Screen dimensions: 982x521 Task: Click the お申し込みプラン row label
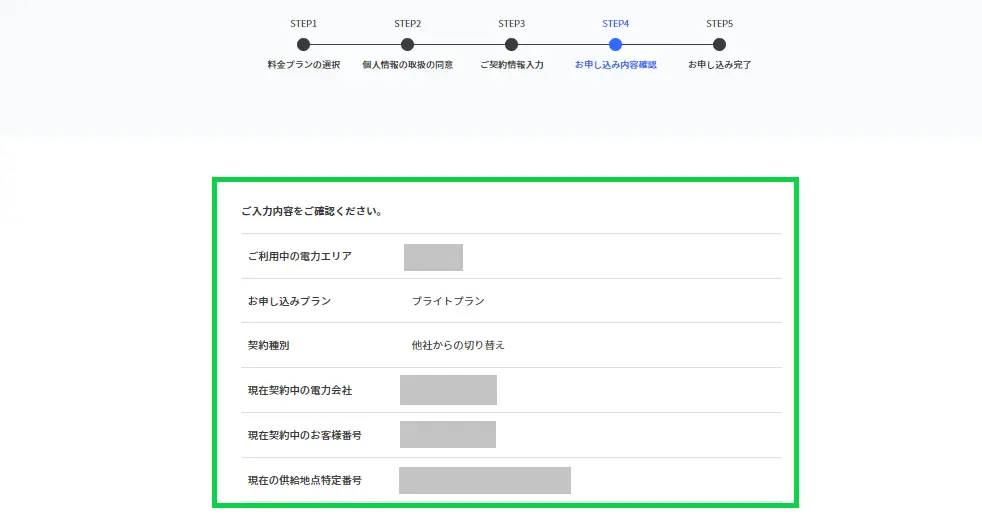click(x=289, y=301)
